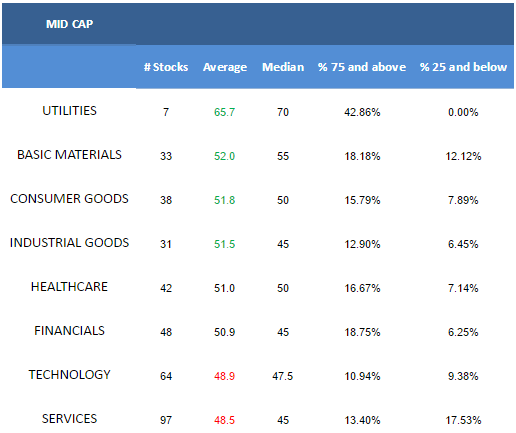Click the 97 stocks count cell

point(166,420)
